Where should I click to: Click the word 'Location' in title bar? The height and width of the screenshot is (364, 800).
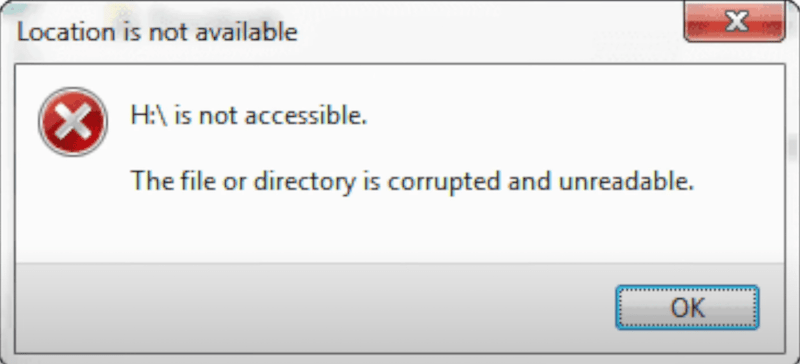click(66, 32)
